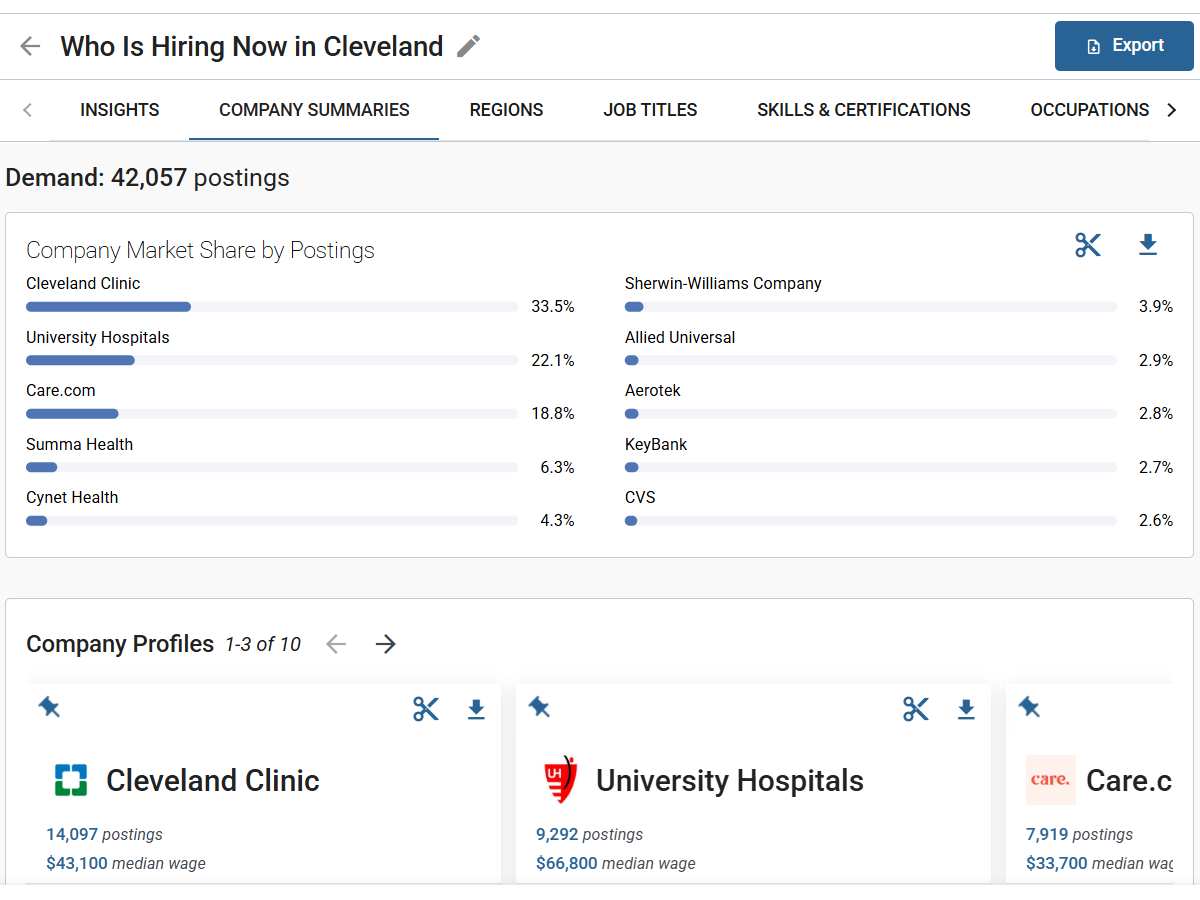The width and height of the screenshot is (1200, 900).
Task: Click Cleveland Clinic market share bar
Action: (x=272, y=307)
